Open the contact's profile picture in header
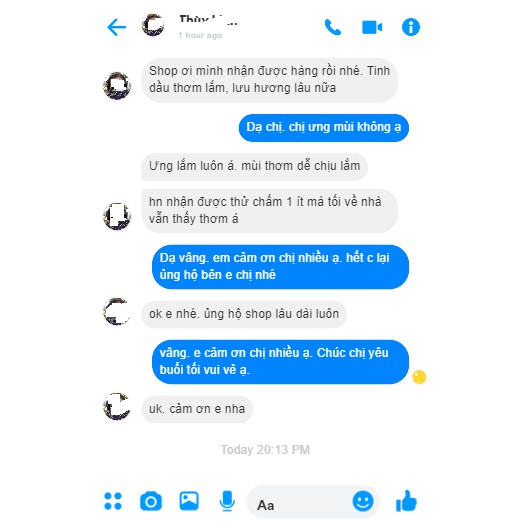 (x=153, y=25)
